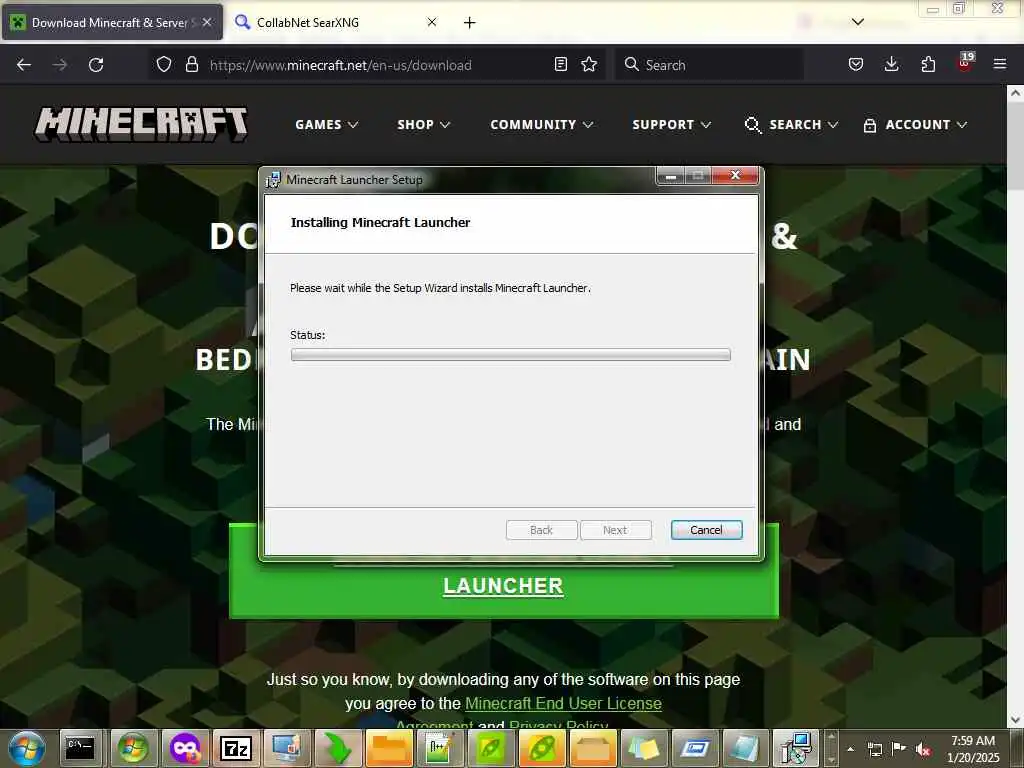
Task: Open the ACCOUNT dropdown
Action: (915, 125)
